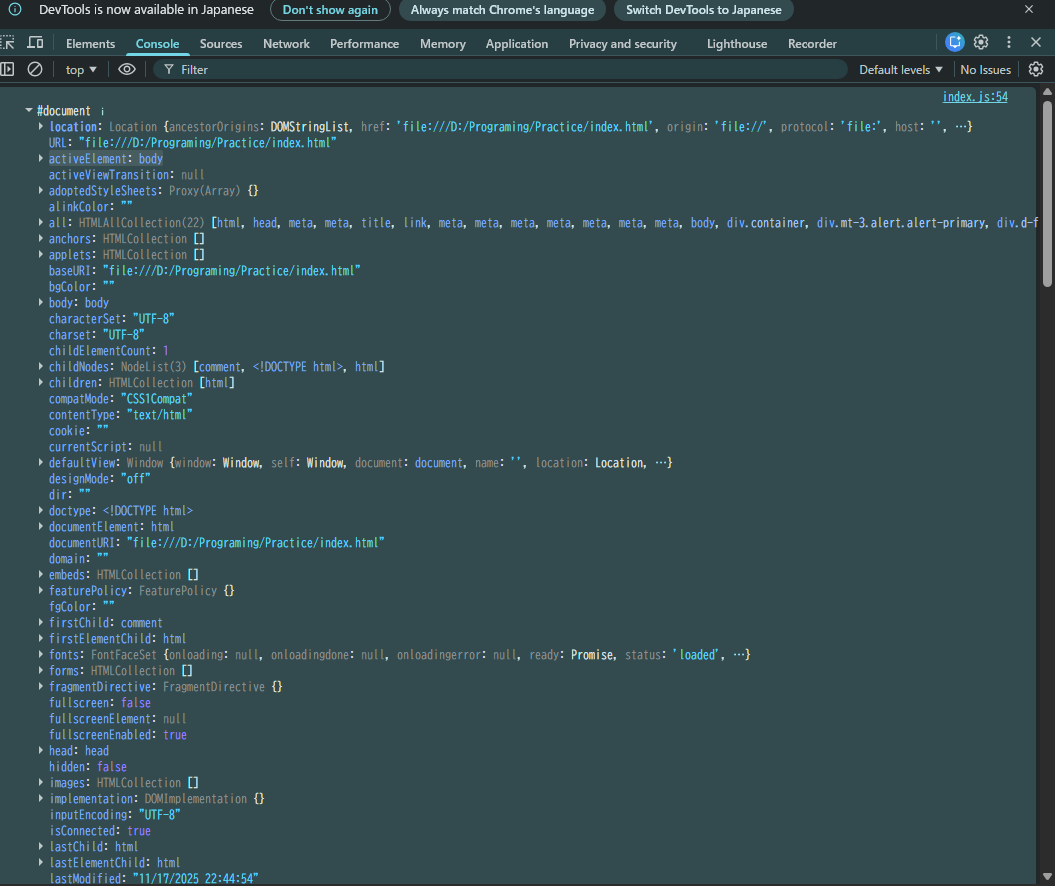The height and width of the screenshot is (886, 1055).
Task: Expand the images HTMLCollection property
Action: [41, 782]
